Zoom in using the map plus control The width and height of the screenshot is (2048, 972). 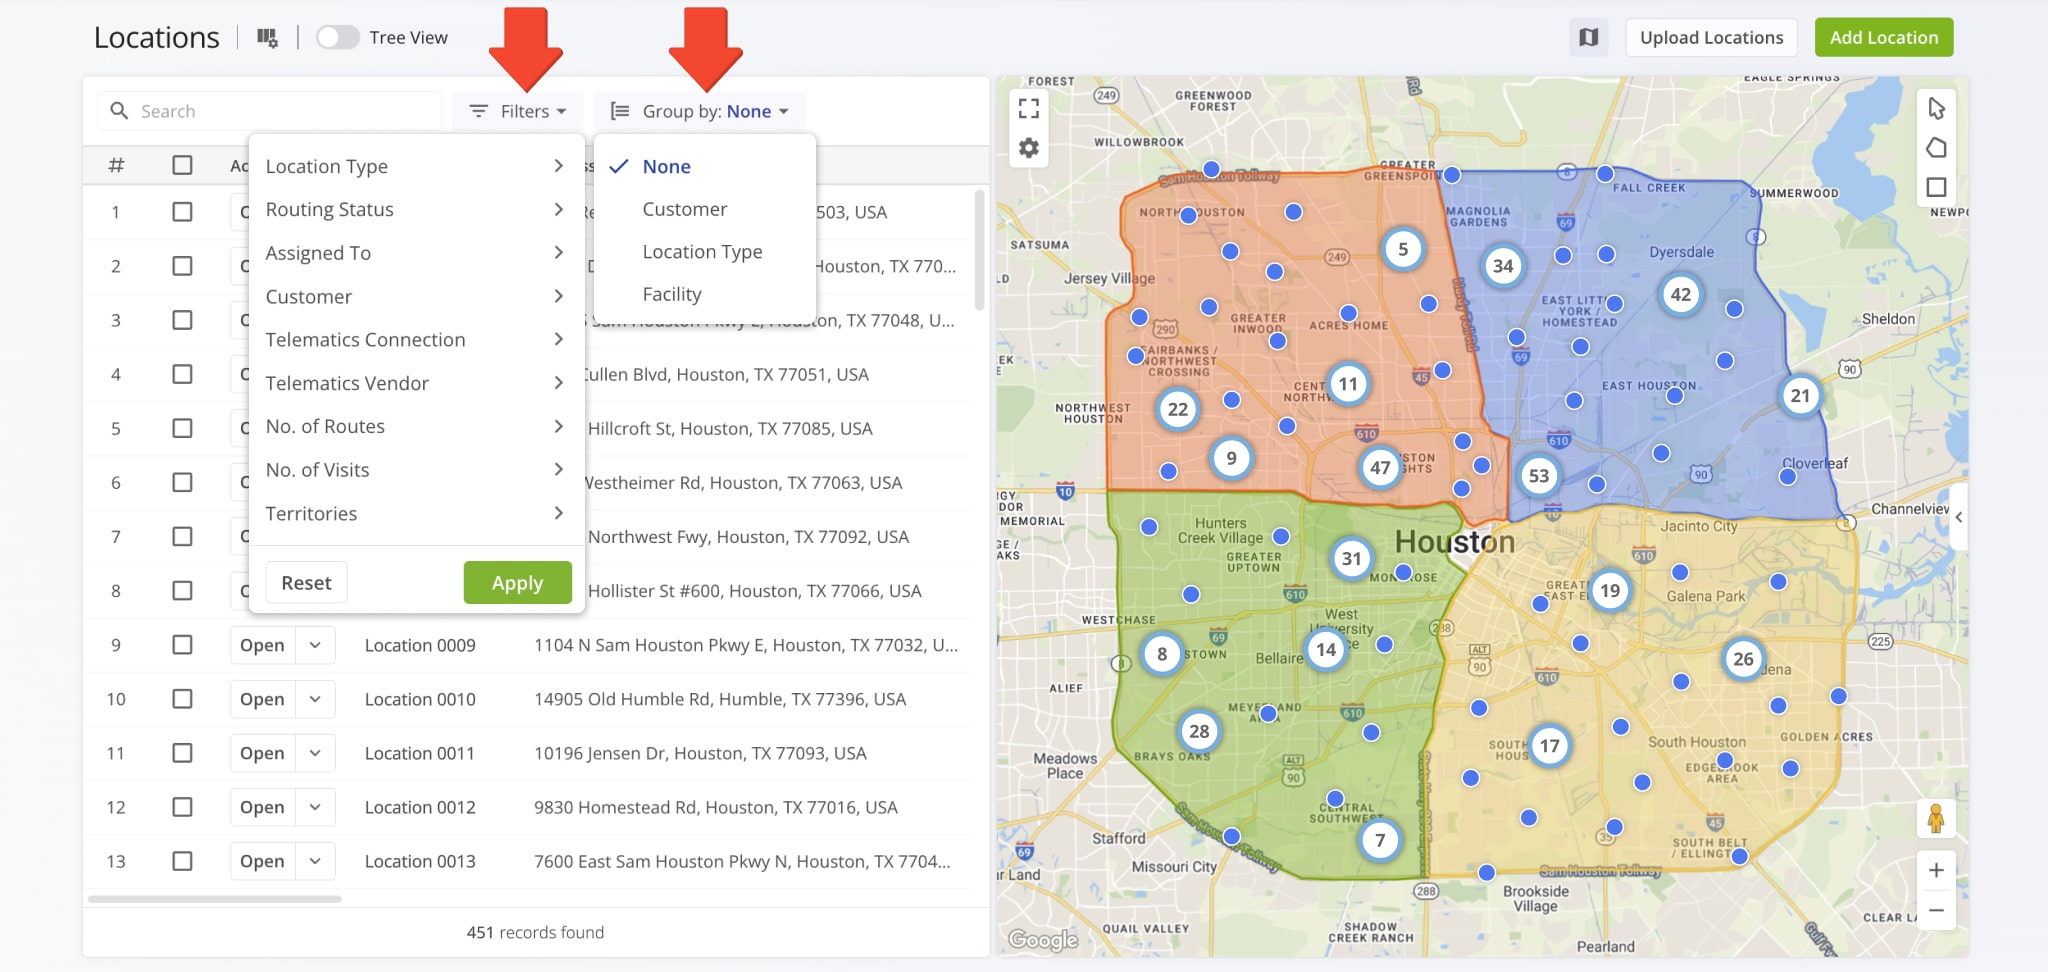tap(1937, 869)
